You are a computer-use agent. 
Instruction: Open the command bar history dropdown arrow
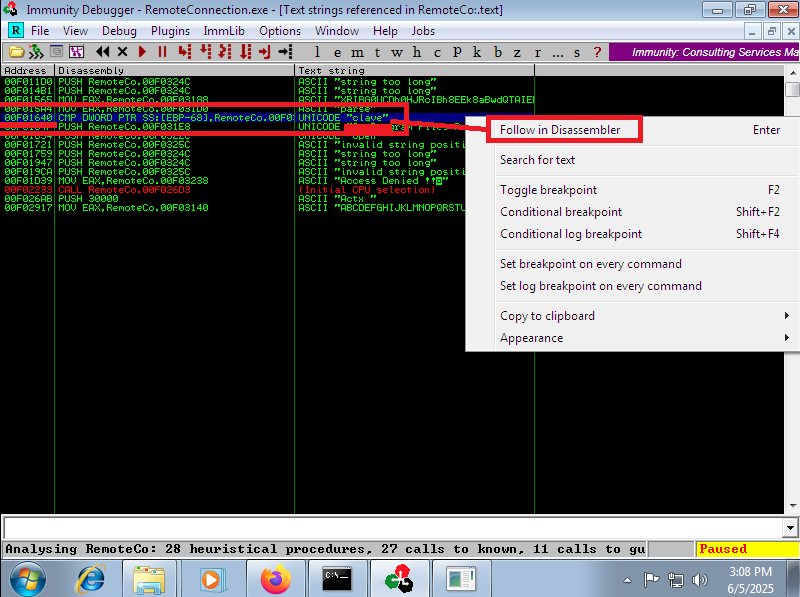click(x=790, y=528)
